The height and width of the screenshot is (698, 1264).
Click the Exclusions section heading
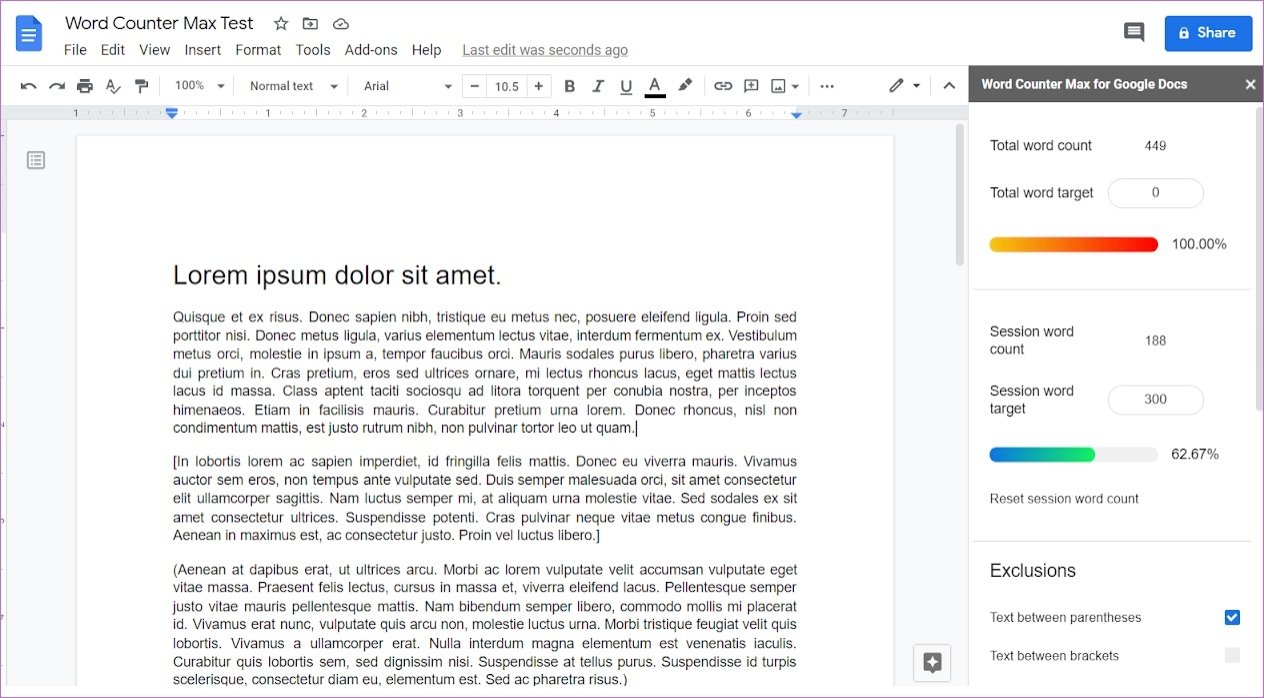coord(1033,571)
